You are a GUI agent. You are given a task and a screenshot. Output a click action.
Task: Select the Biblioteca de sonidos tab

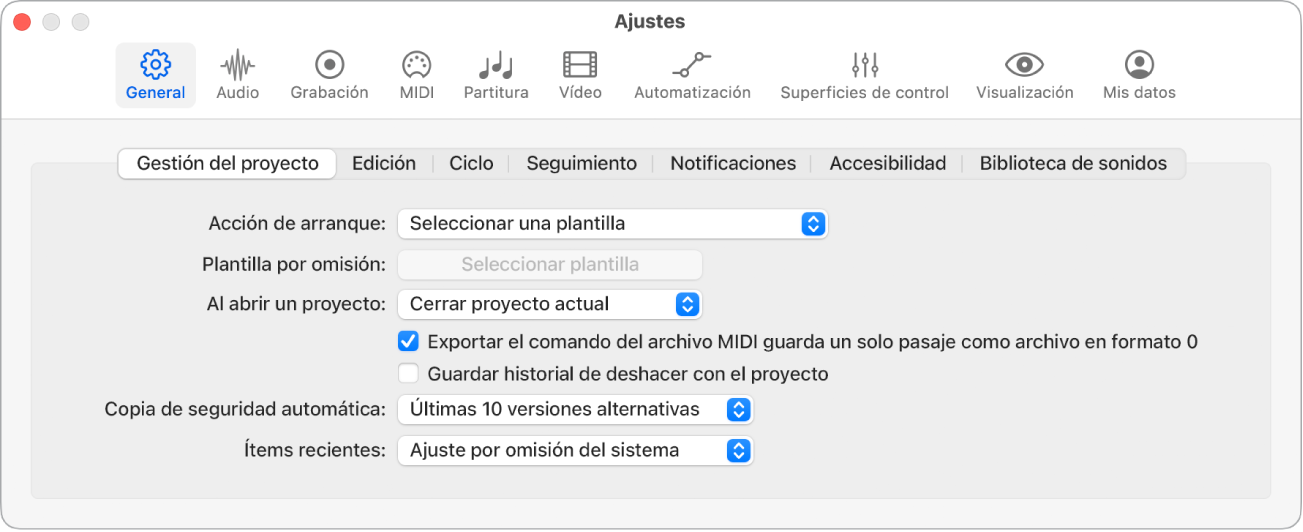pyautogui.click(x=1073, y=163)
